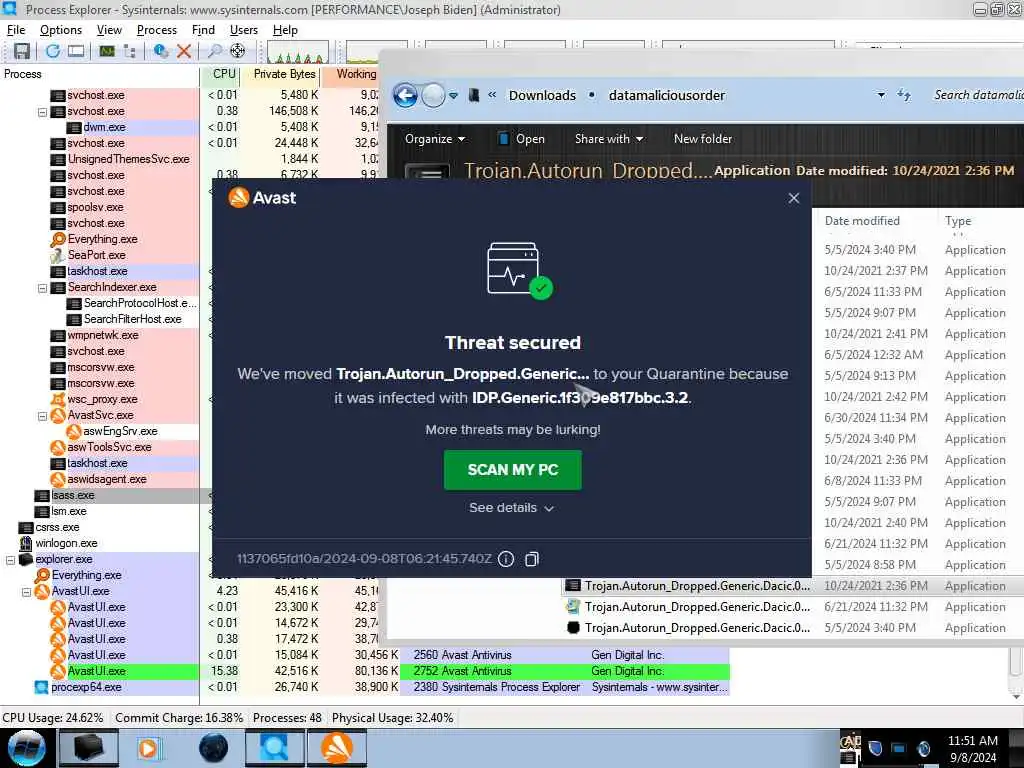The height and width of the screenshot is (768, 1024).
Task: Open the Process menu
Action: [x=157, y=30]
